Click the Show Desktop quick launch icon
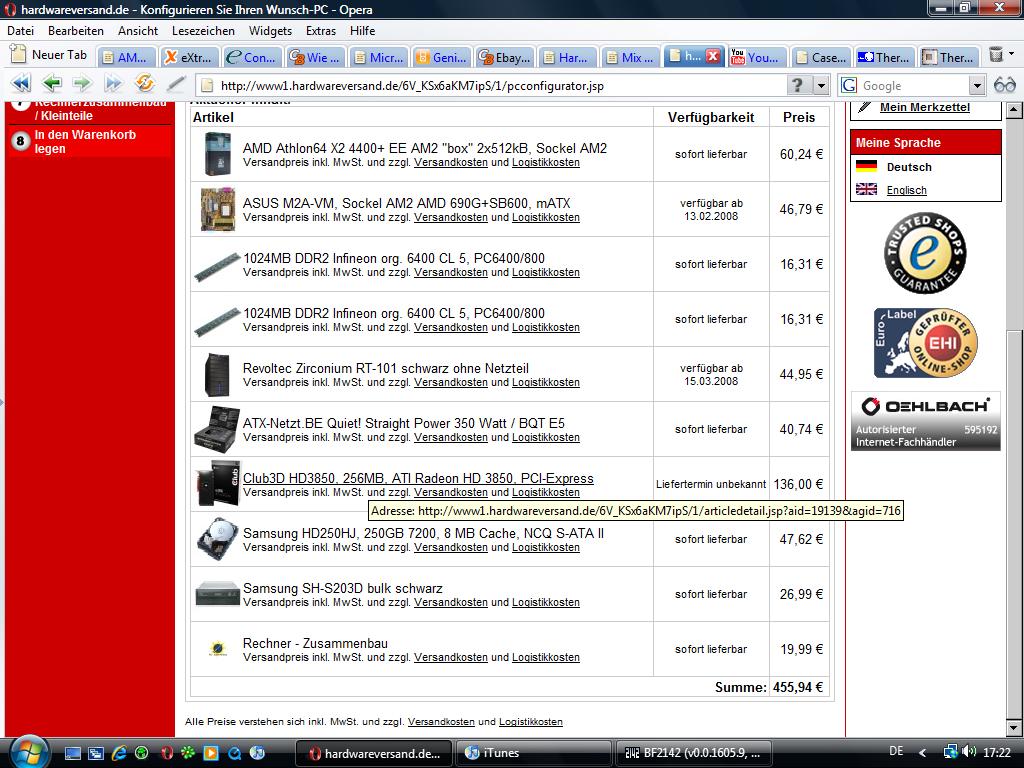1024x768 pixels. point(72,753)
